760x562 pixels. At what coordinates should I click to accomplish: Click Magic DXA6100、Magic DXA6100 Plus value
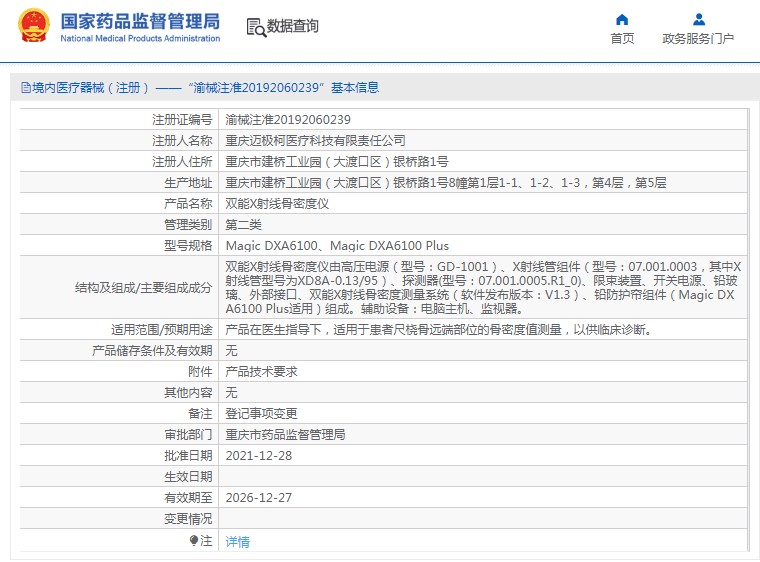point(337,246)
